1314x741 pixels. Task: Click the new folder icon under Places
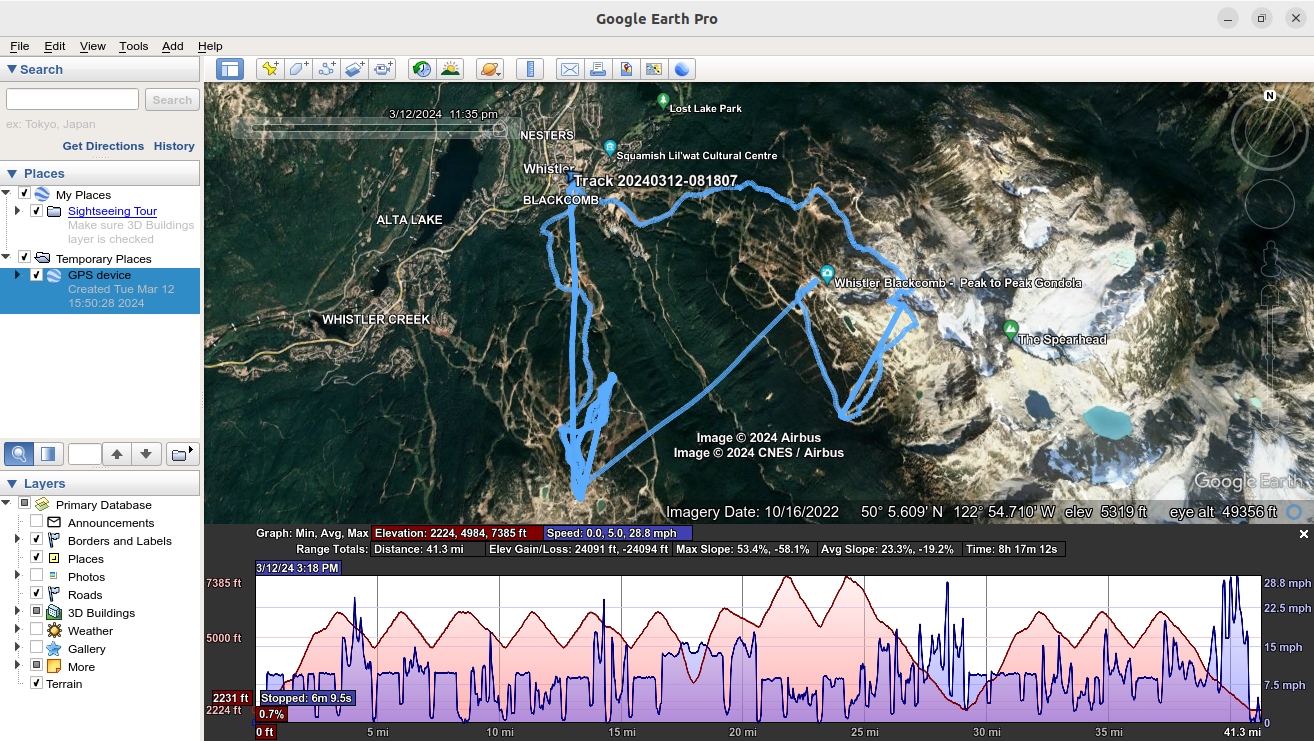(x=181, y=454)
